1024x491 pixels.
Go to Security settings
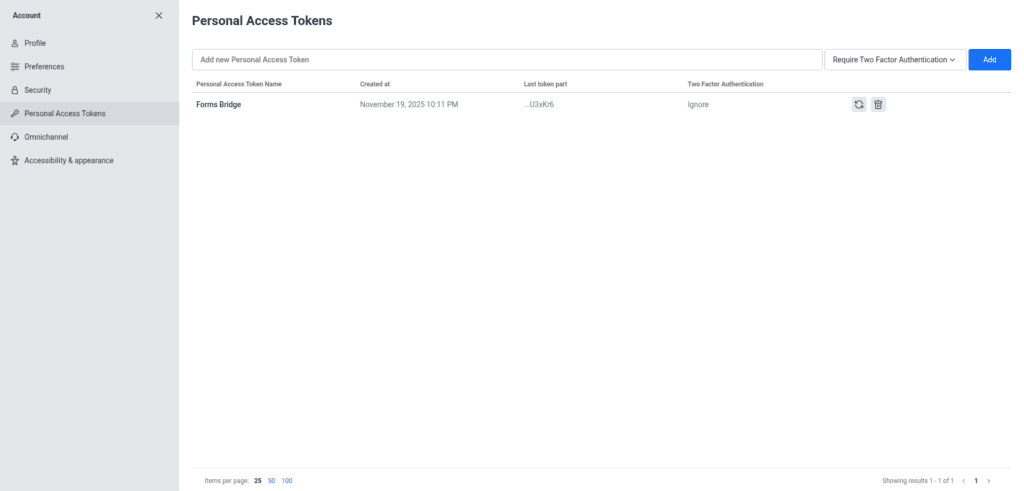tap(89, 90)
